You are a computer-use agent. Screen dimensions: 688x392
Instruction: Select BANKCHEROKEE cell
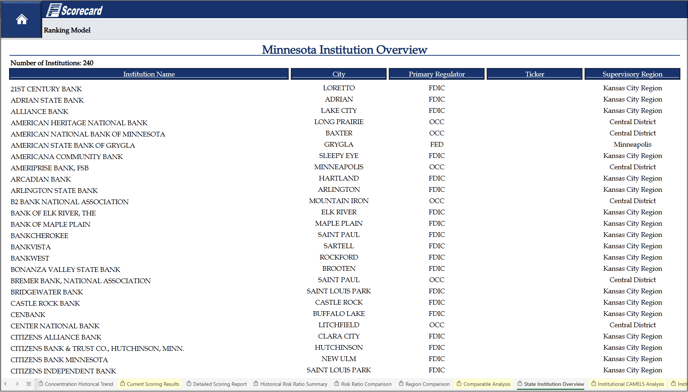point(39,236)
